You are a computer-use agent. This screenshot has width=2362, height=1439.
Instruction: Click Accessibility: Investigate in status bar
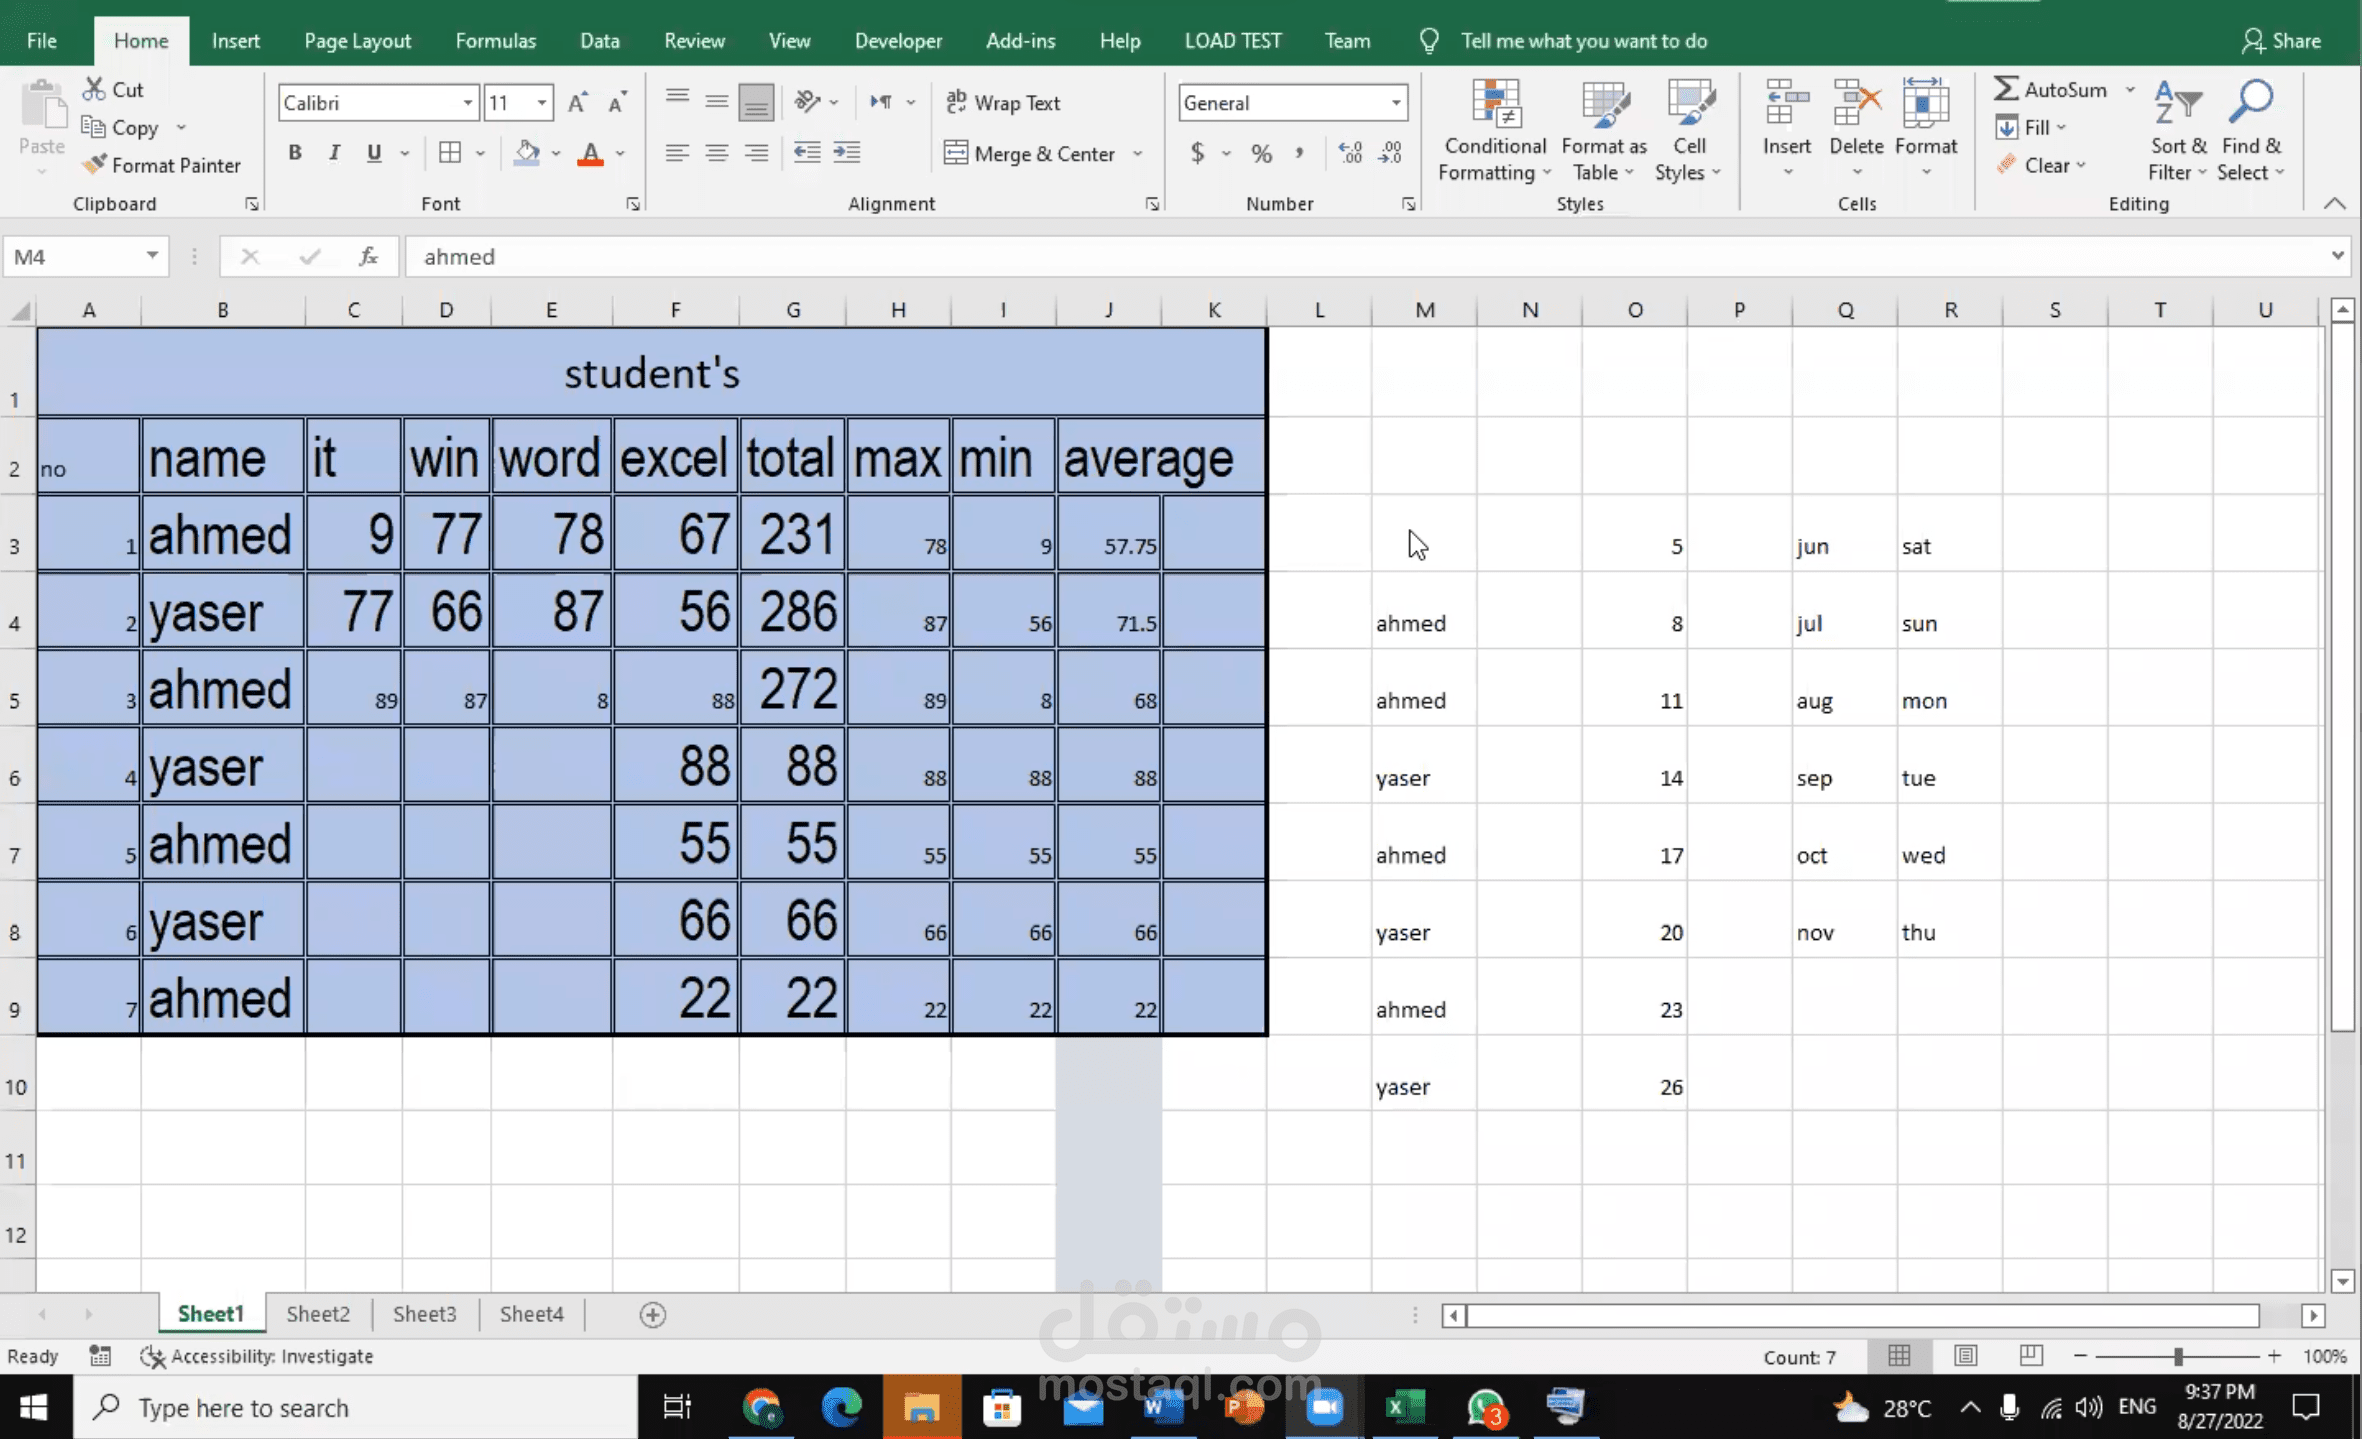257,1356
